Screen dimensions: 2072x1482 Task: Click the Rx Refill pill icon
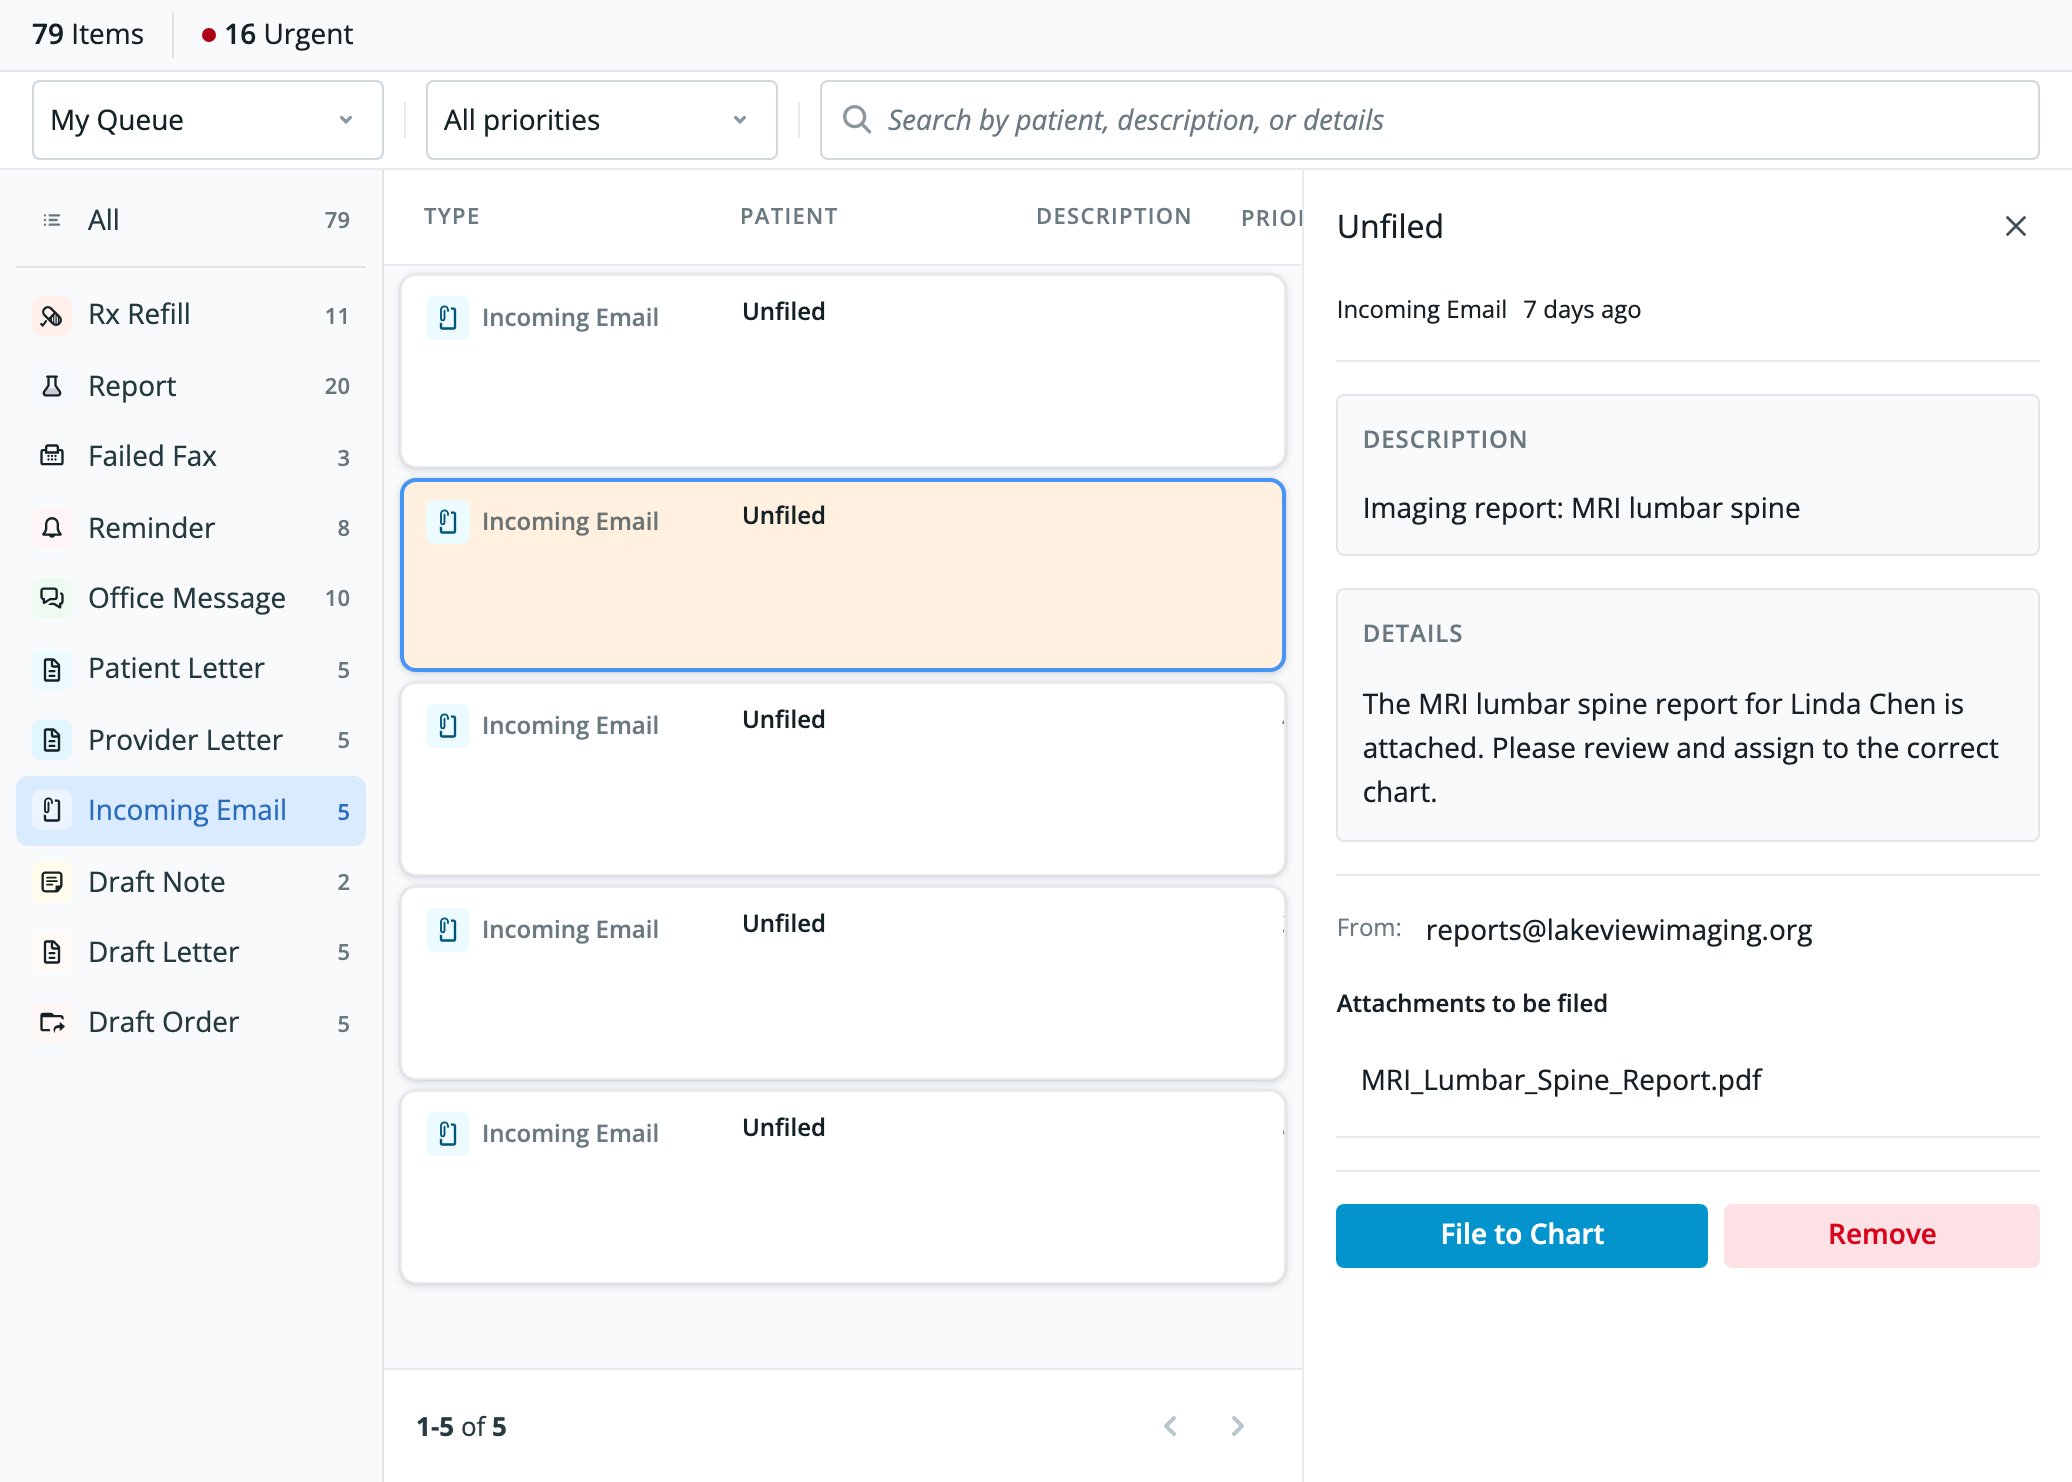pyautogui.click(x=52, y=315)
